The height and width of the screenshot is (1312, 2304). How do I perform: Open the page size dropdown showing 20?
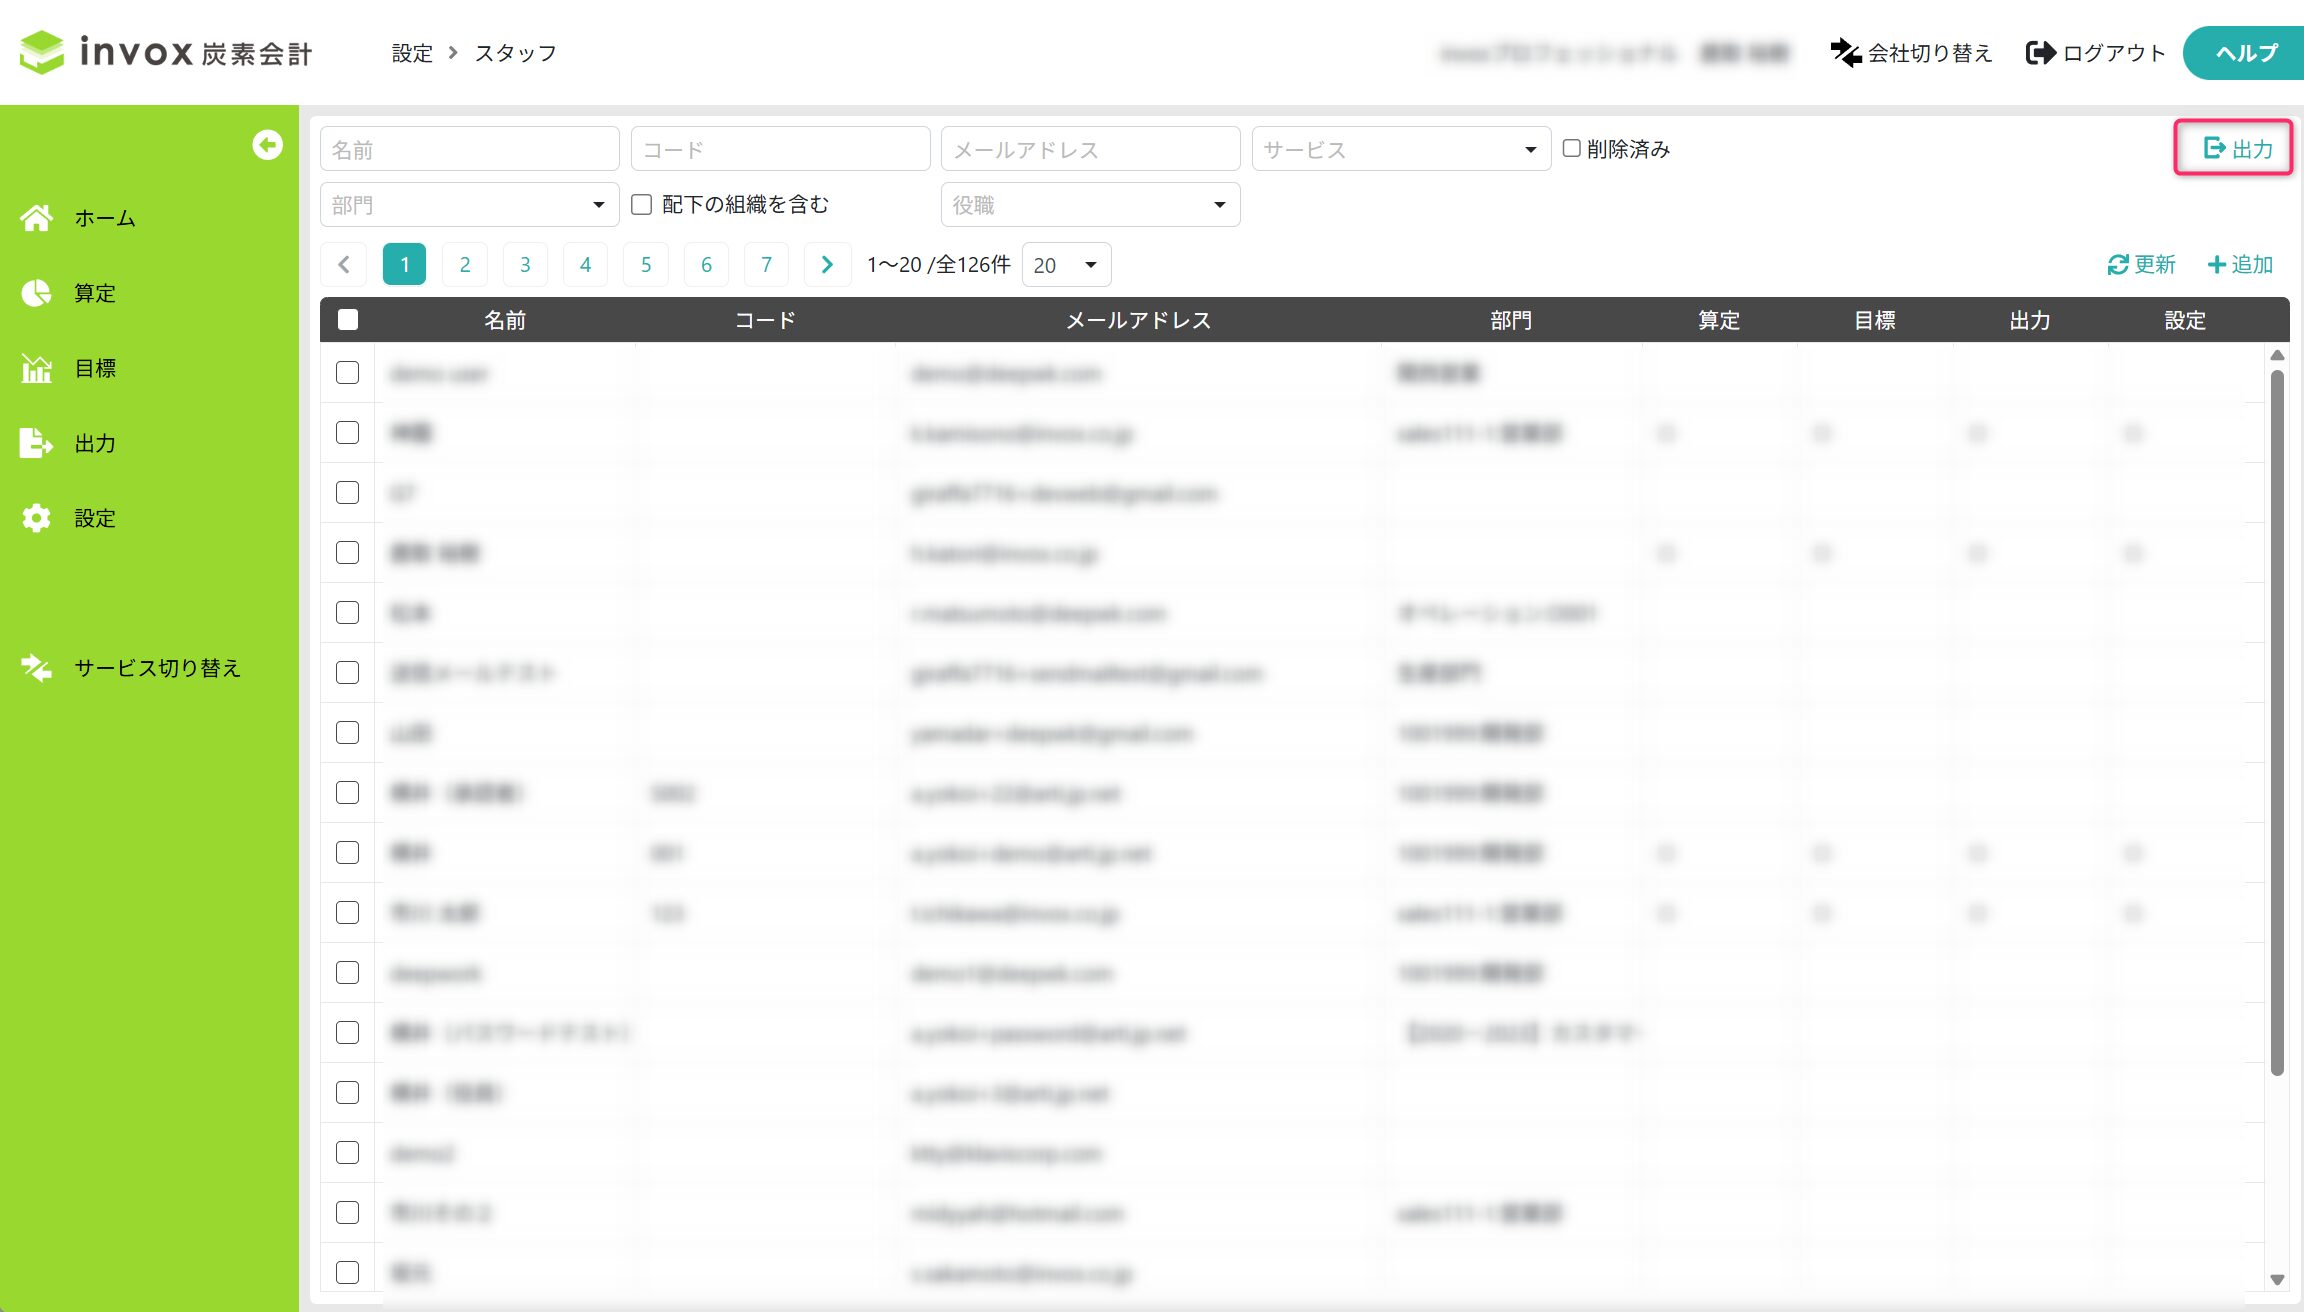point(1066,264)
